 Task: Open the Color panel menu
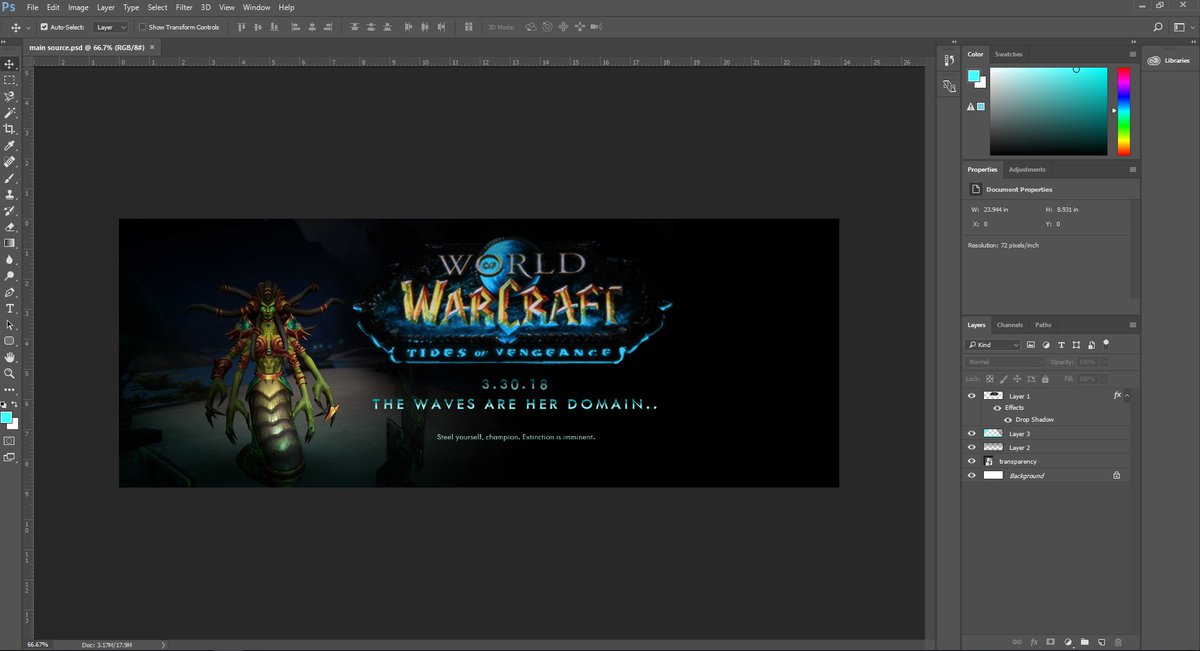point(1132,54)
